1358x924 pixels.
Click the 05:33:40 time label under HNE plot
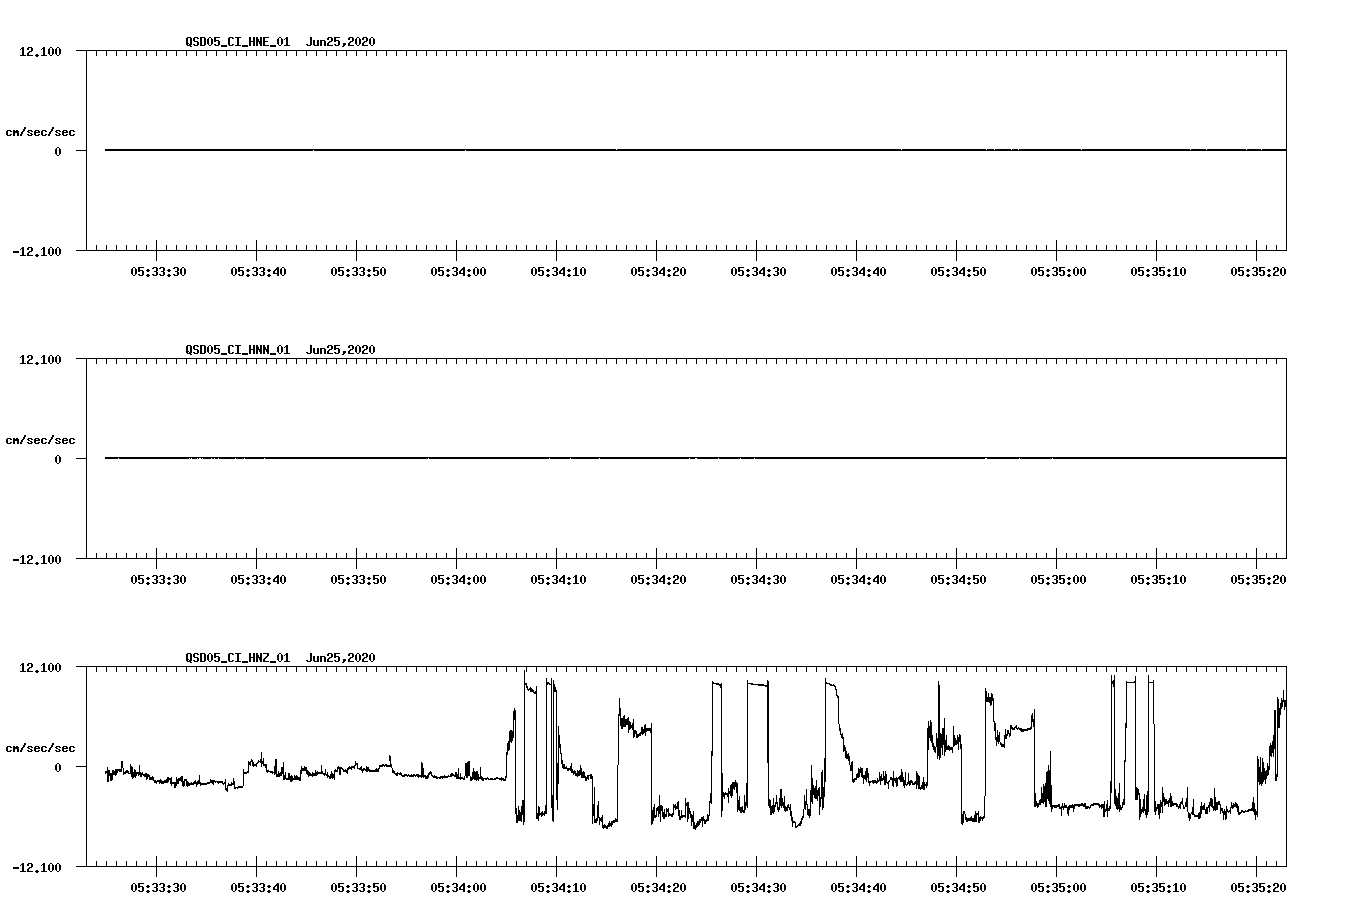pos(258,272)
